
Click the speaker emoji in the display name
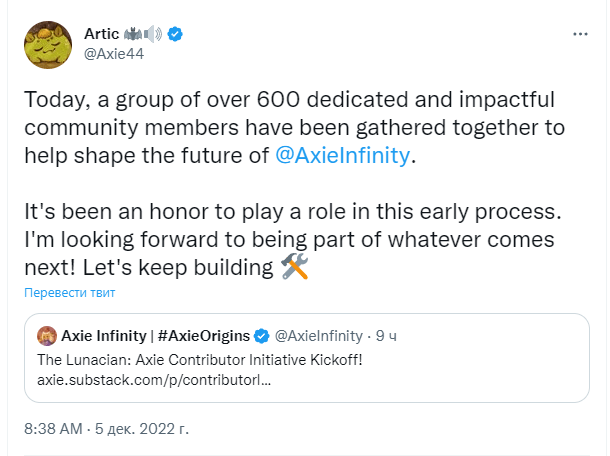153,34
